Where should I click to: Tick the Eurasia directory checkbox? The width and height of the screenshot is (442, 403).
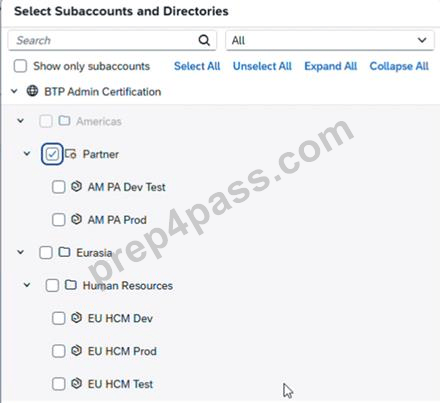coord(46,253)
